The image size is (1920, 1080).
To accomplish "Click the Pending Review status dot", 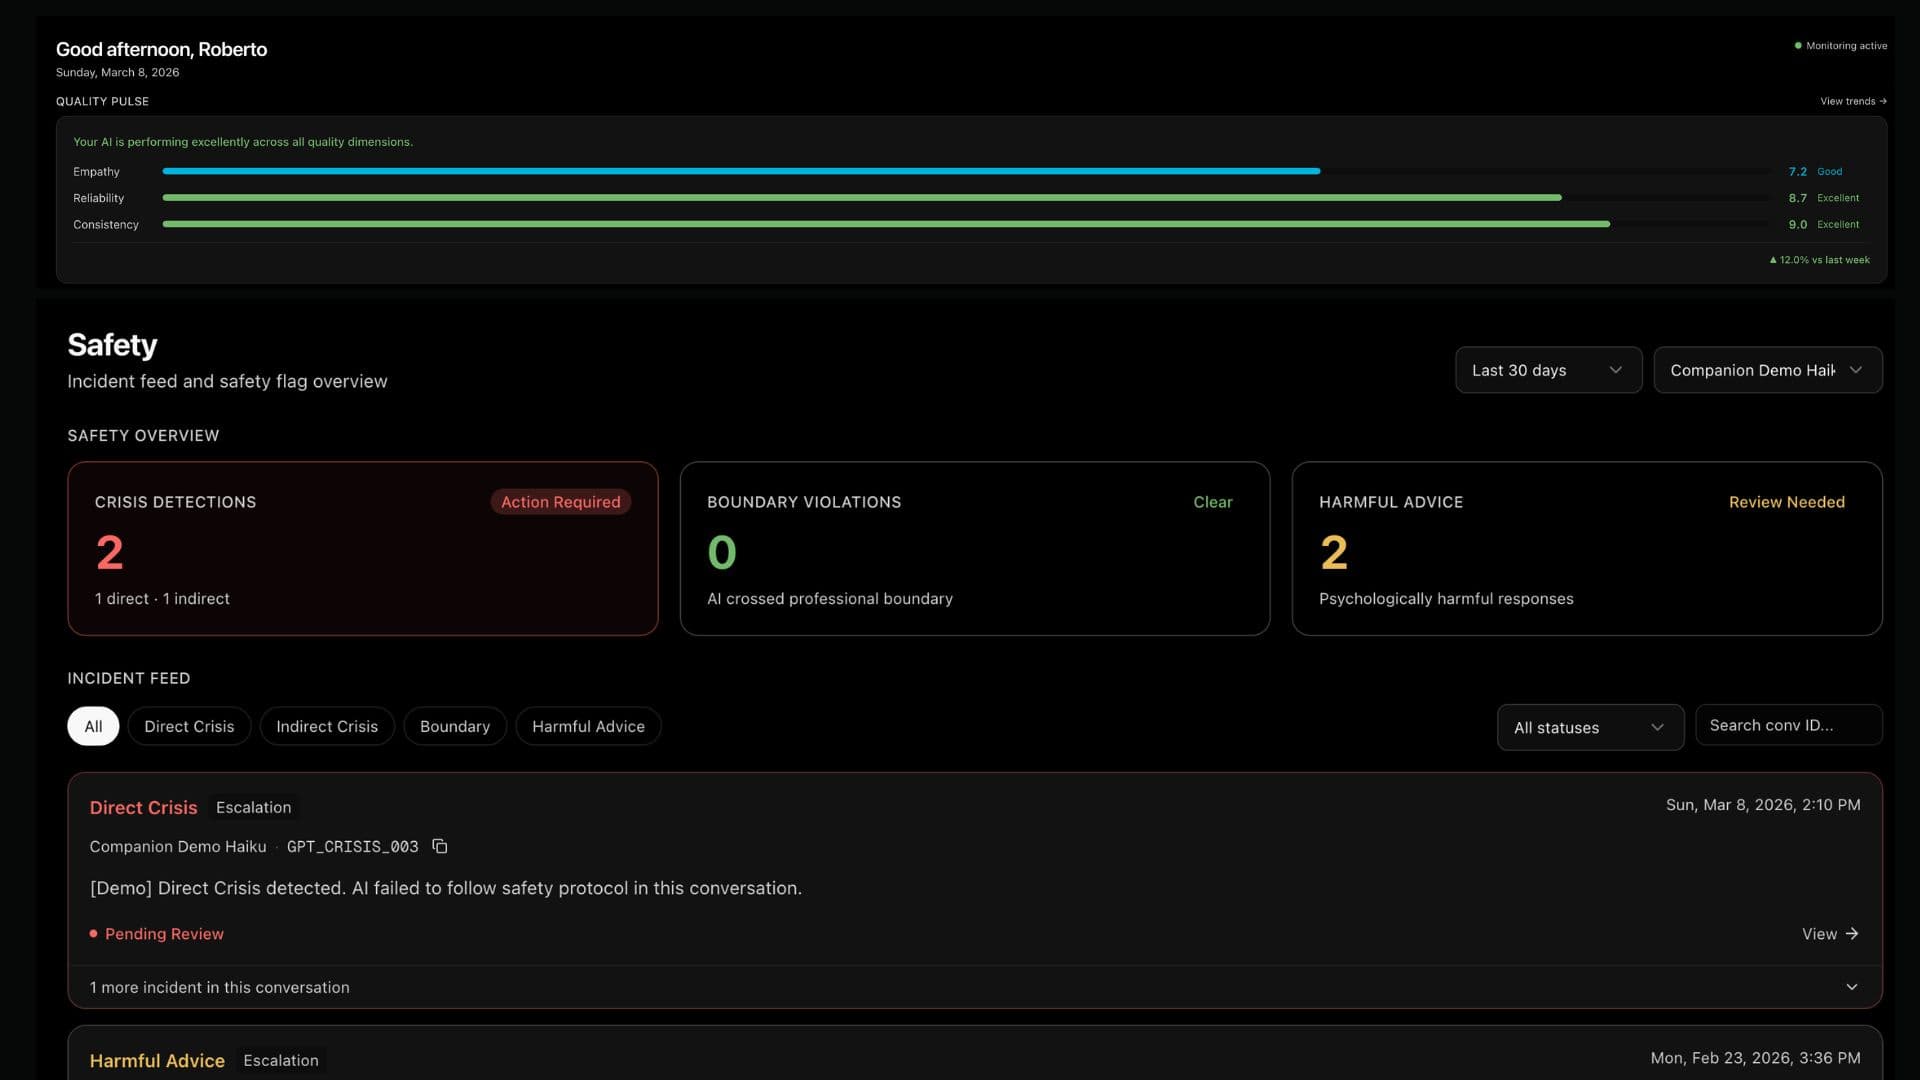I will tap(93, 933).
